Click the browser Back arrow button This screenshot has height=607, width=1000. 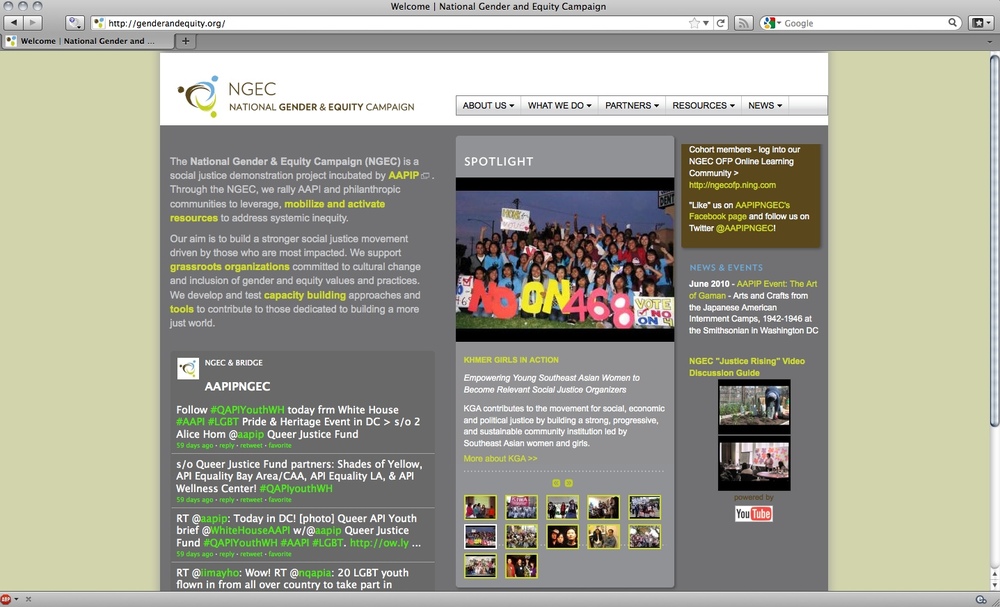click(14, 22)
